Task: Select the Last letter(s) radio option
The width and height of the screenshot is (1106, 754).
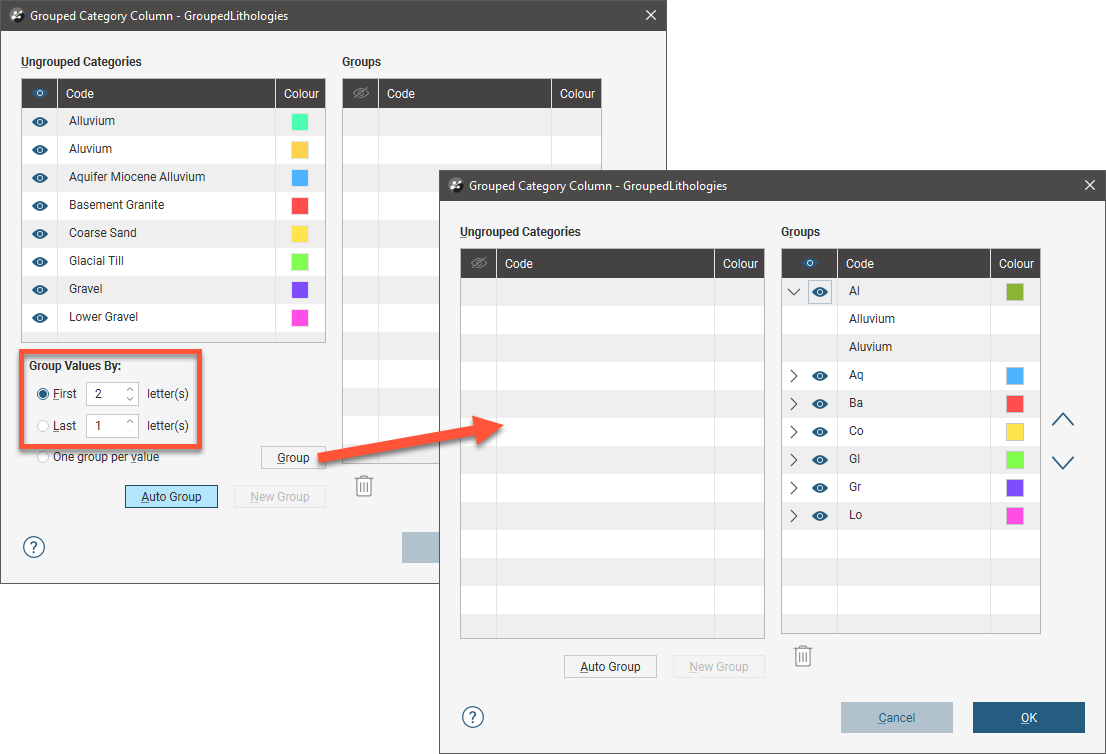Action: click(x=43, y=426)
